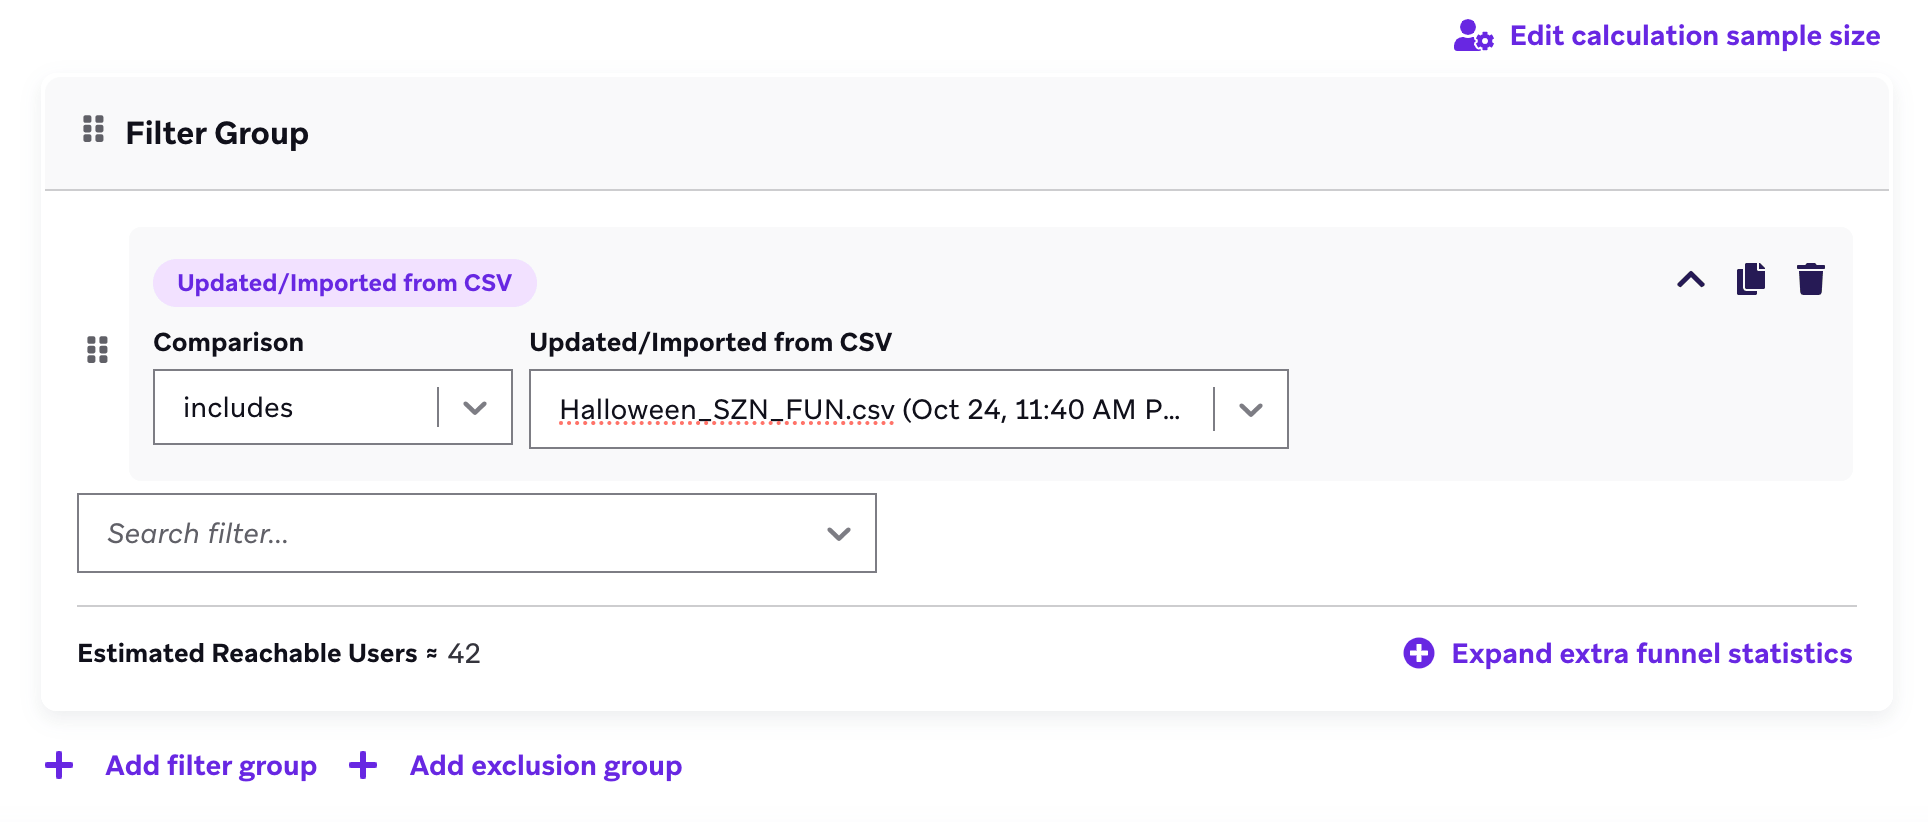Screen dimensions: 1928x822
Task: Click the plus icon next to Add filter group
Action: click(x=59, y=764)
